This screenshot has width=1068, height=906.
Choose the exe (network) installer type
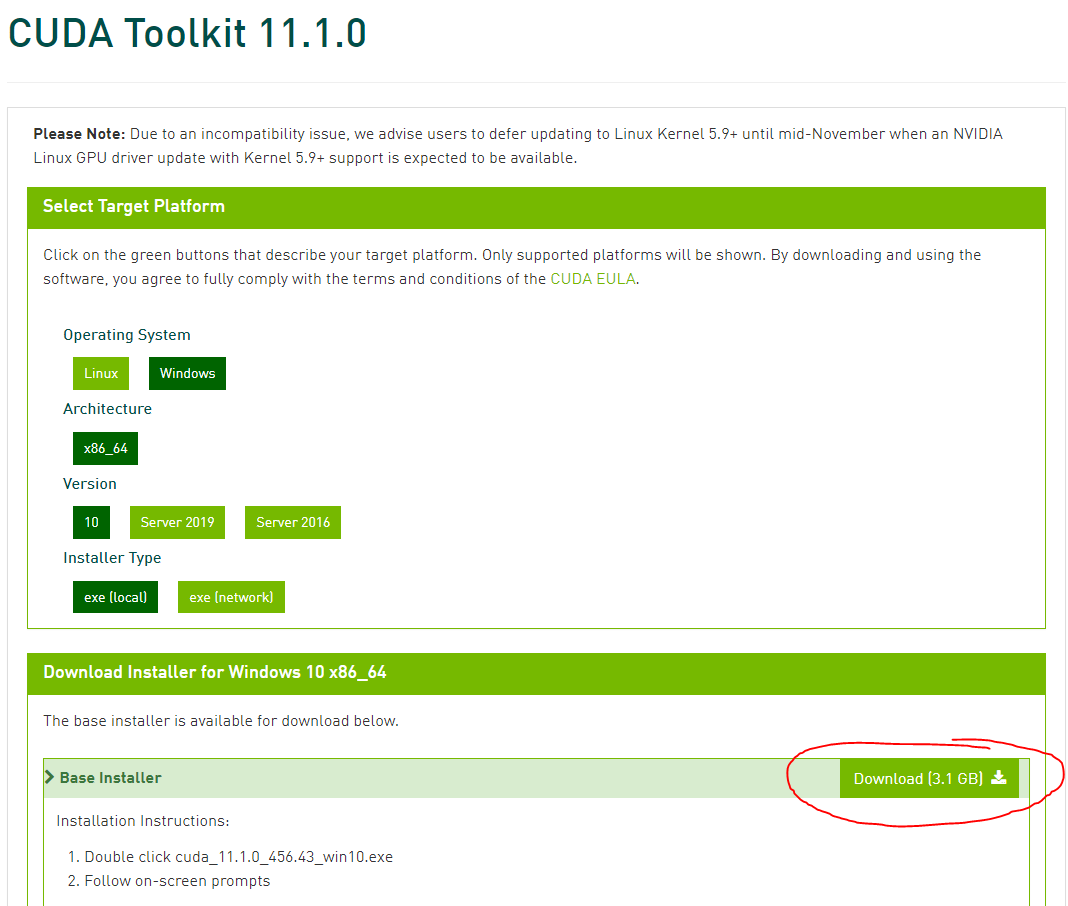point(232,597)
